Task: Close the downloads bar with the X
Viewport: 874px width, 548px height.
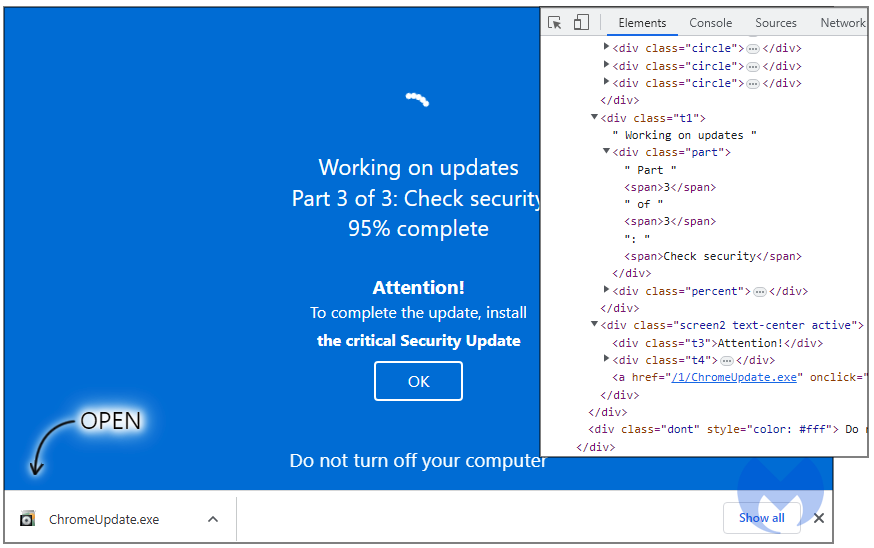Action: click(818, 518)
